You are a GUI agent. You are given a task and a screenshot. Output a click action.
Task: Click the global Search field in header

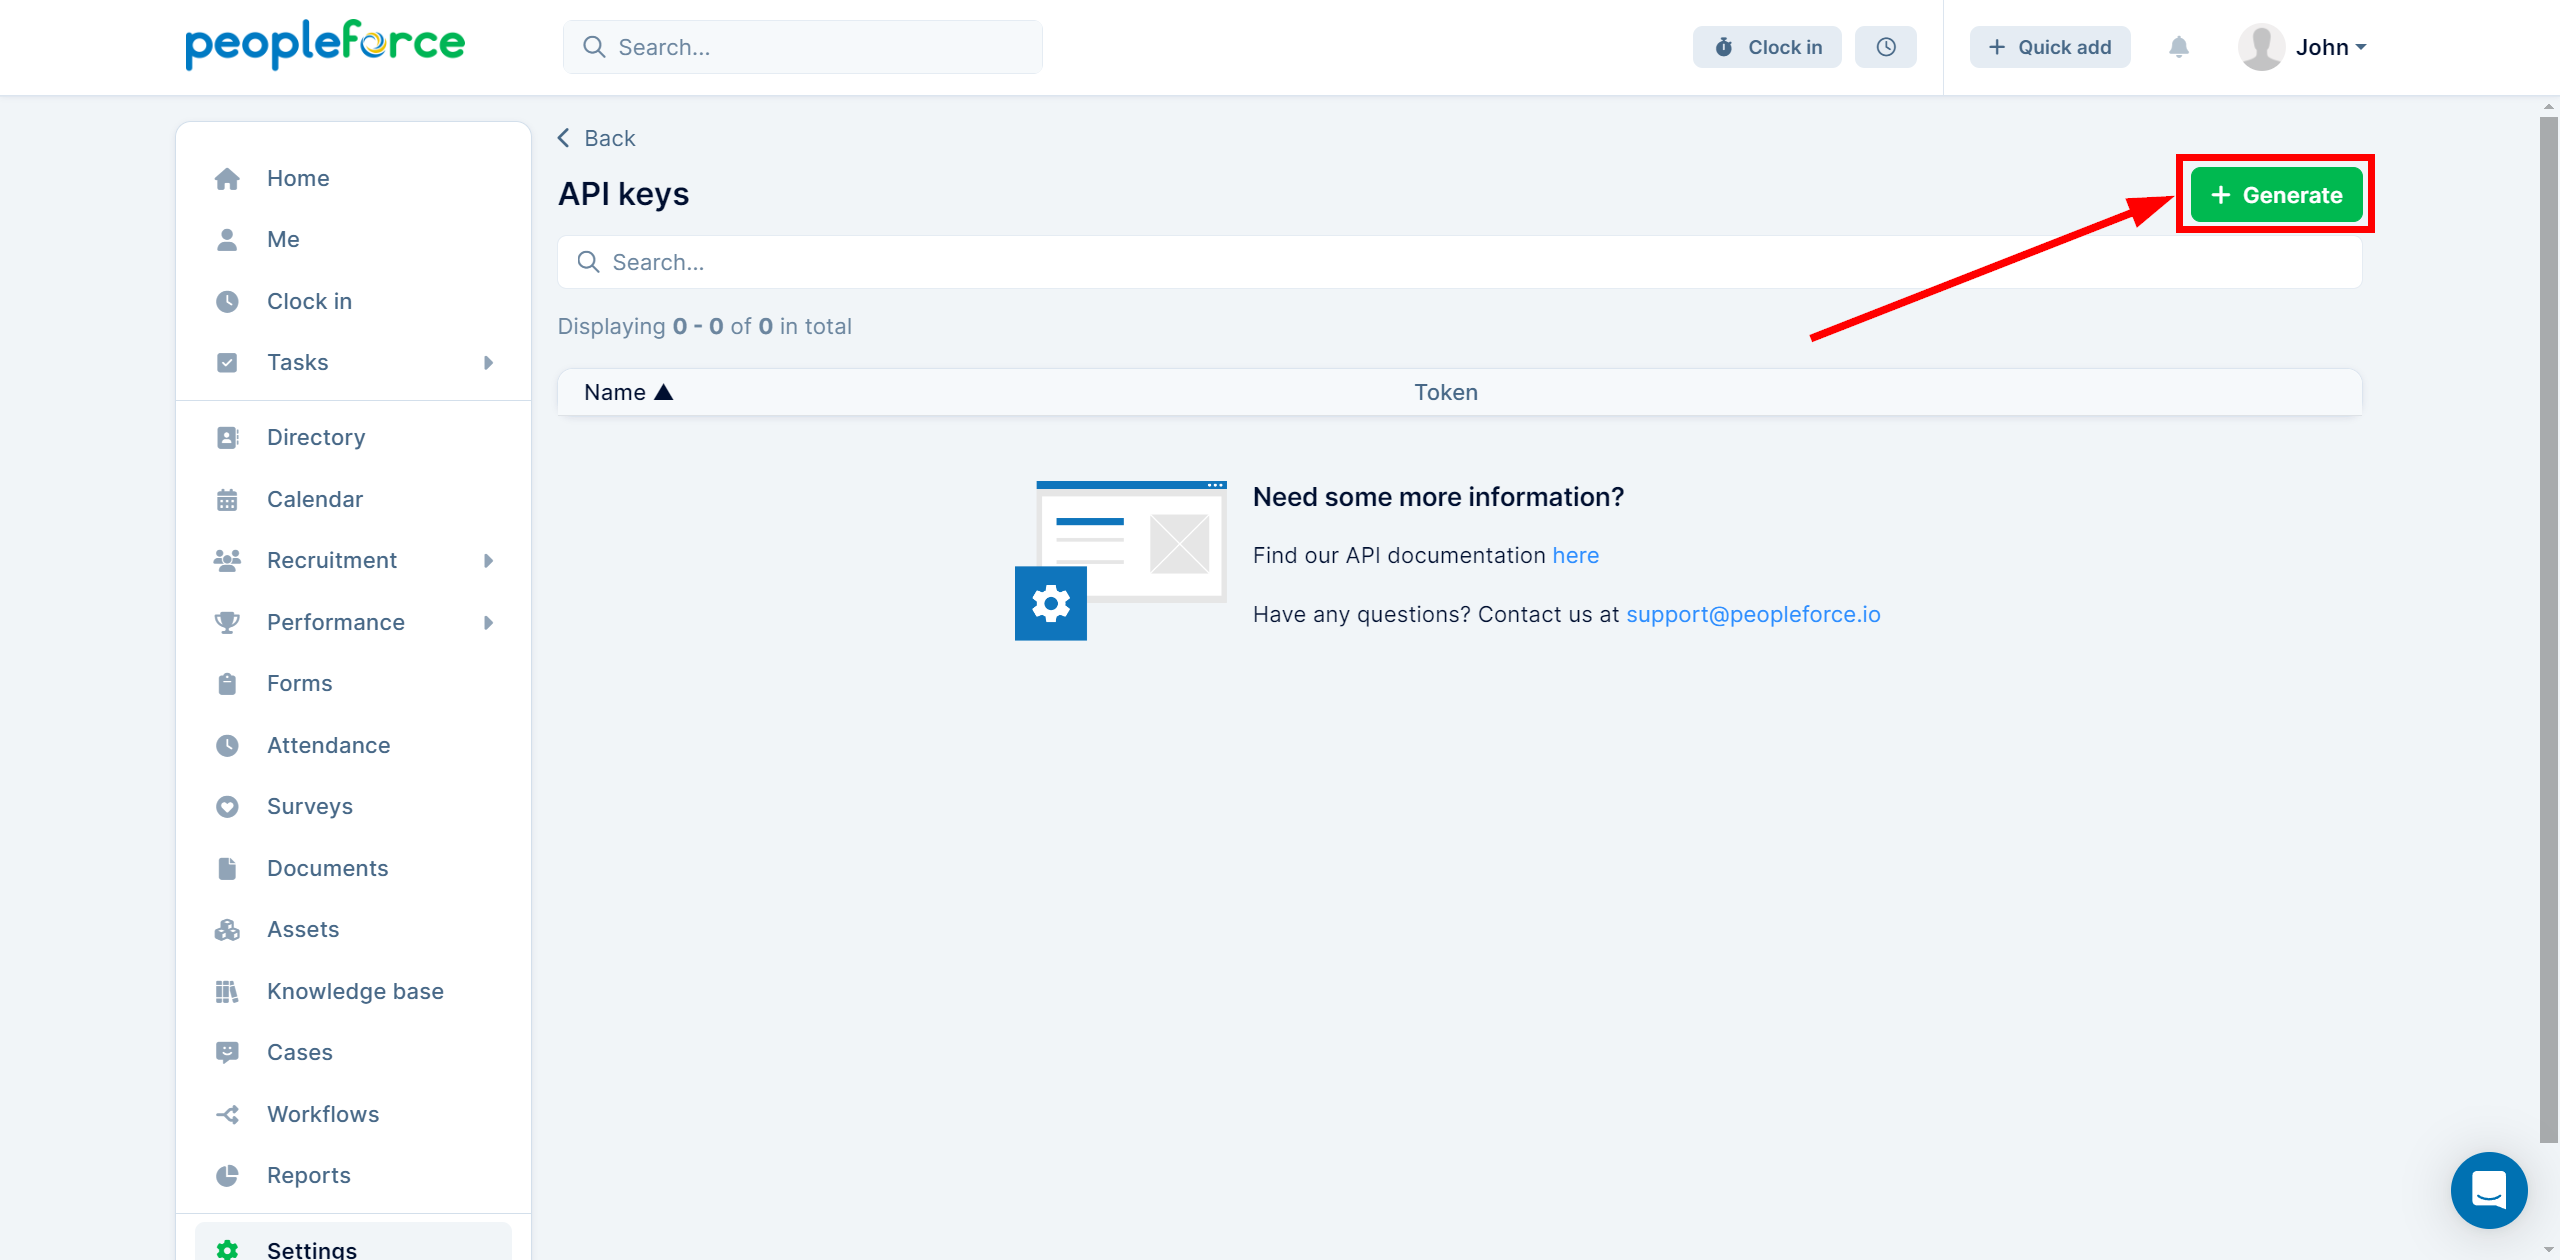803,47
